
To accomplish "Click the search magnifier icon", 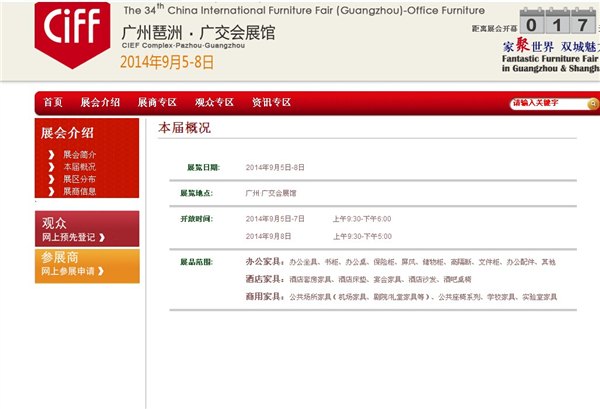I will coord(593,103).
